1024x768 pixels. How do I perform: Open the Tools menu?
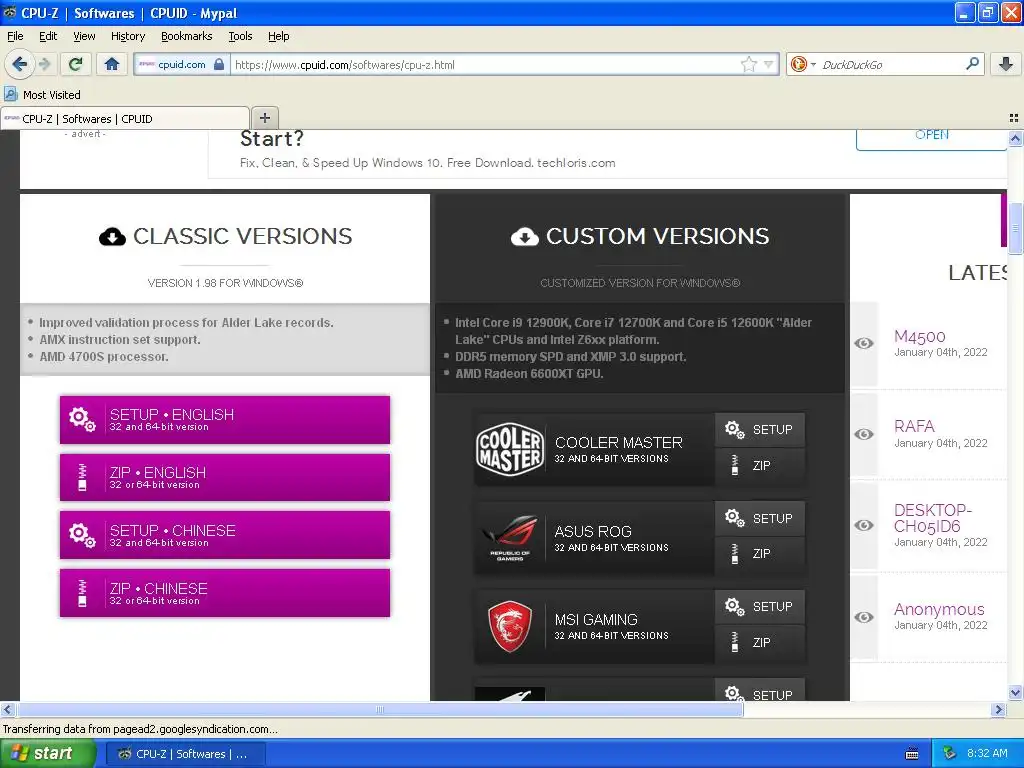240,36
